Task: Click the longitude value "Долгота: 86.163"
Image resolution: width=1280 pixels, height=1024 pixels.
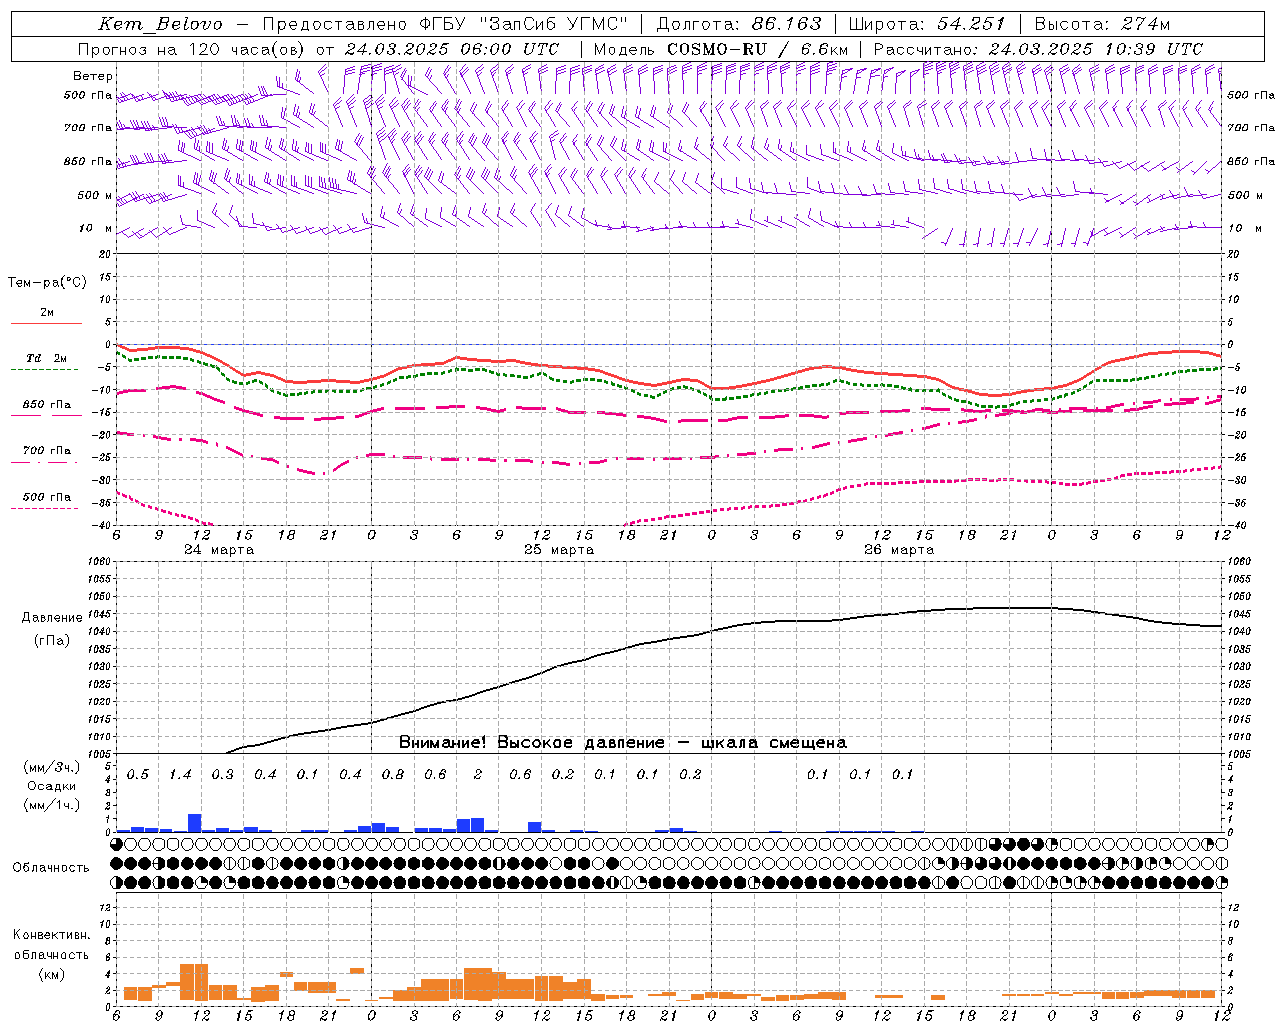Action: click(x=738, y=24)
